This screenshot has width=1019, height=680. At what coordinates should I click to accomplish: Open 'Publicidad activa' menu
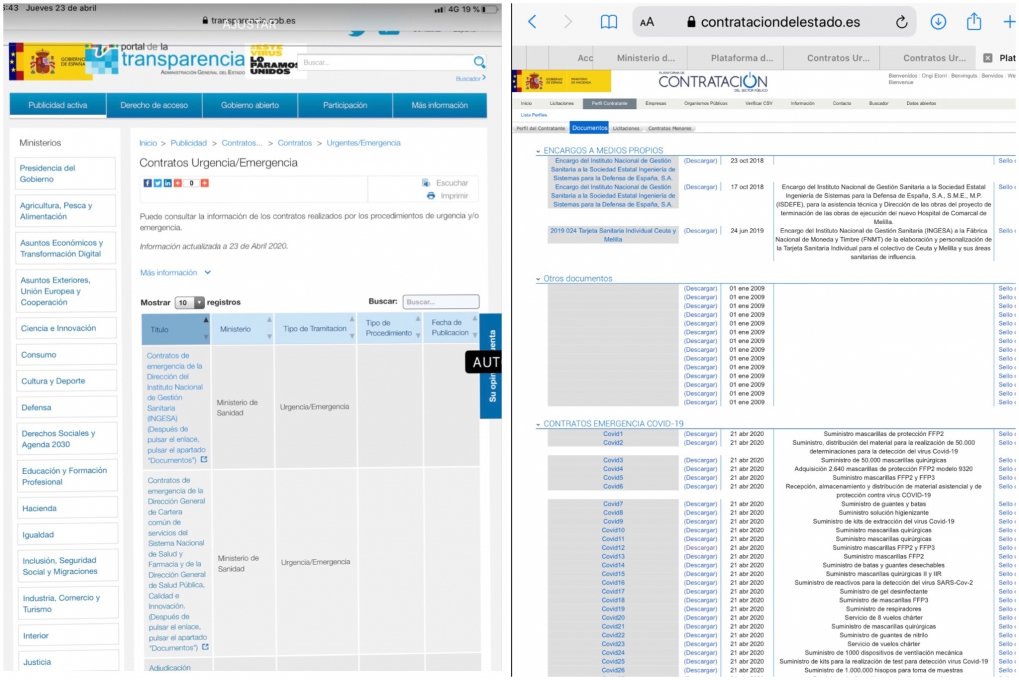click(58, 105)
